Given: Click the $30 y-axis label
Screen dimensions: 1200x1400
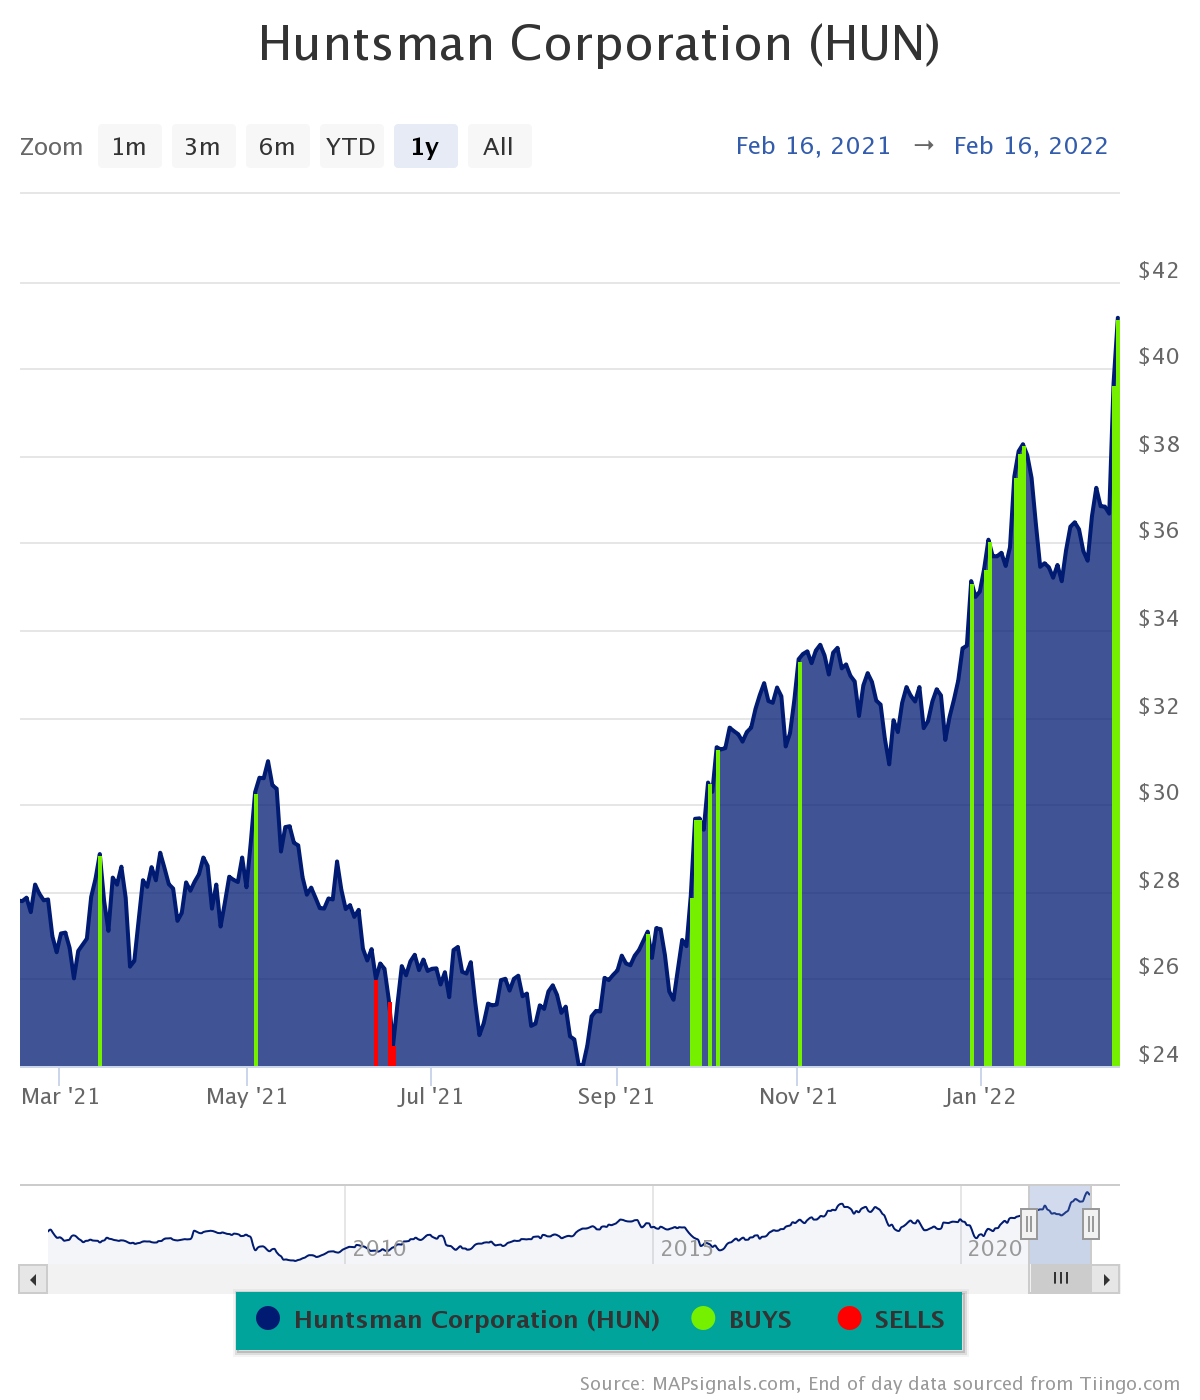Looking at the screenshot, I should [x=1159, y=792].
